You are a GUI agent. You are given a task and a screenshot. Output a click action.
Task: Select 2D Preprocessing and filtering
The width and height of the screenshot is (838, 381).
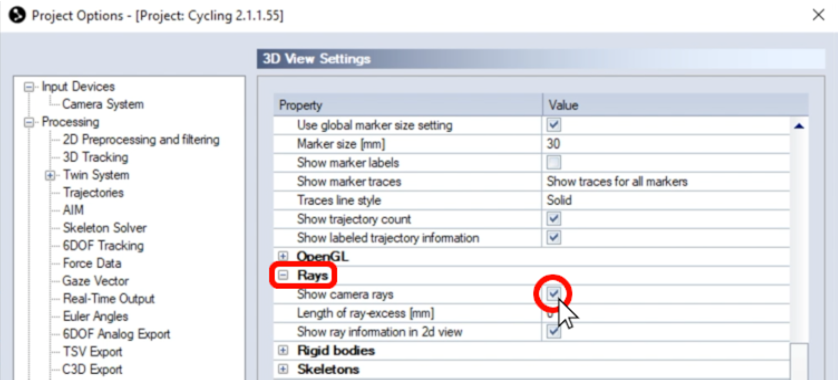[x=141, y=139]
